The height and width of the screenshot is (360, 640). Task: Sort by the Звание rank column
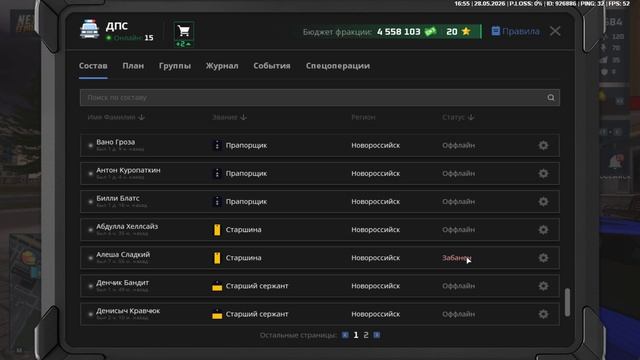(x=229, y=117)
